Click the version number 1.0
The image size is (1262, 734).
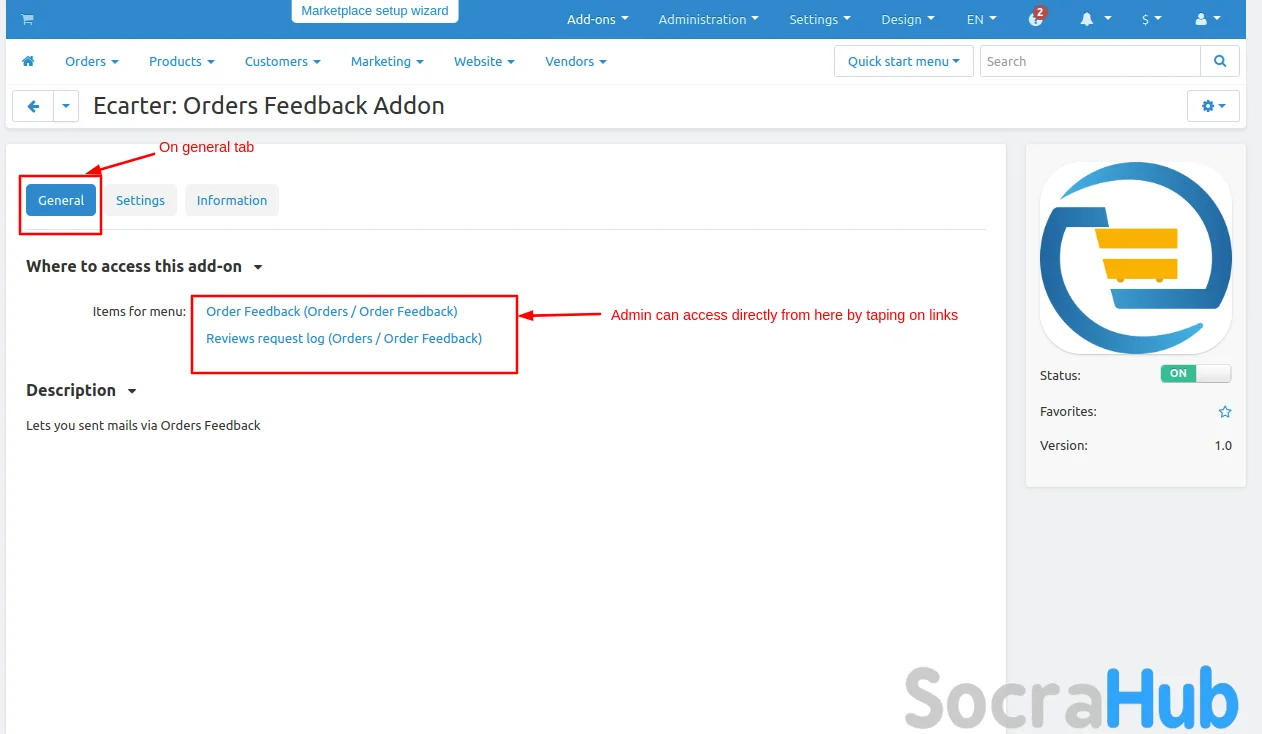[x=1223, y=446]
